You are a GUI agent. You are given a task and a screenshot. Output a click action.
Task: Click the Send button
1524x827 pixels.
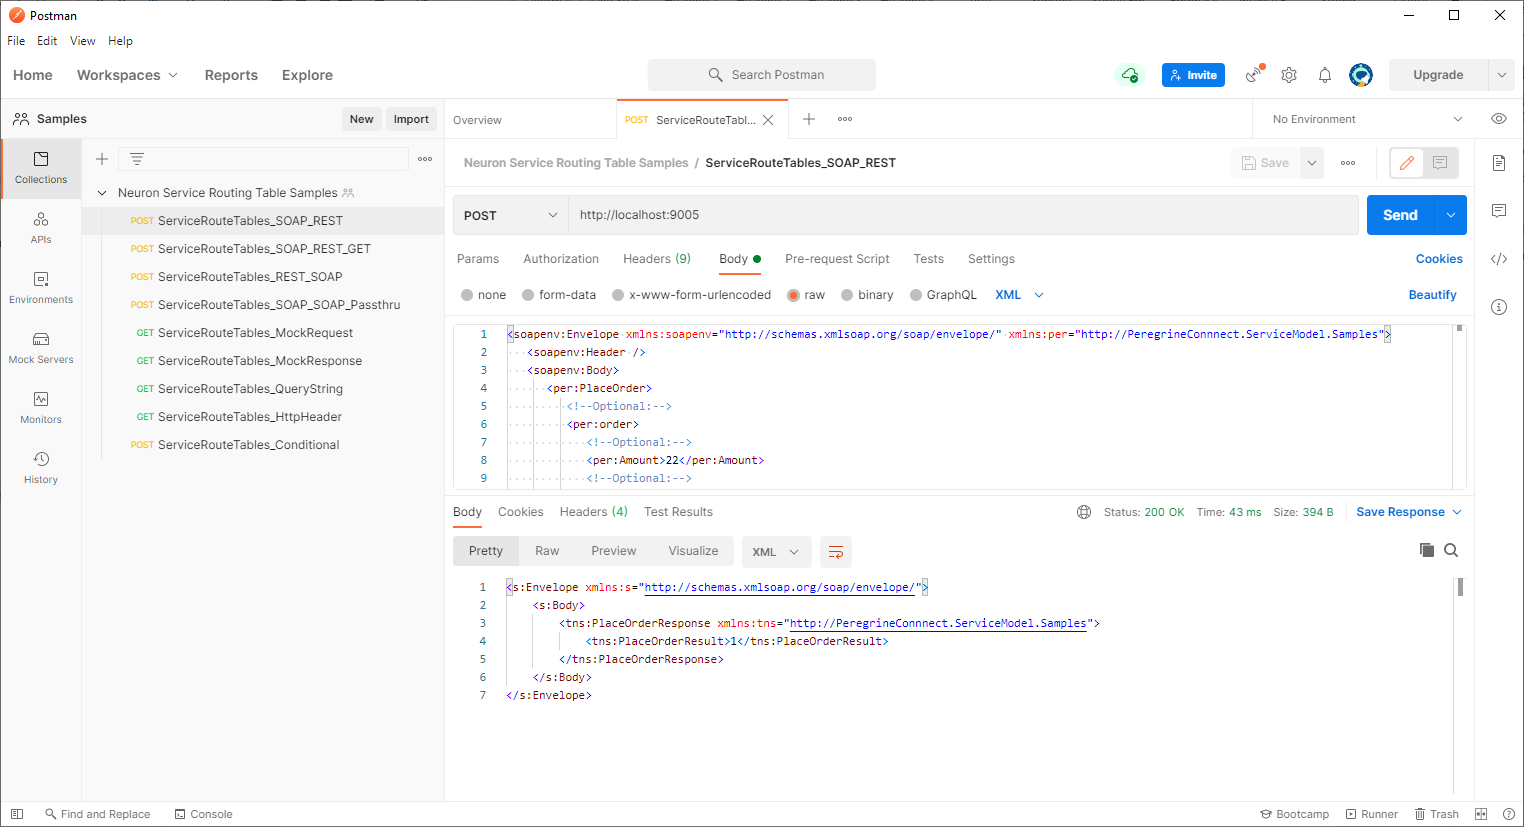1400,215
